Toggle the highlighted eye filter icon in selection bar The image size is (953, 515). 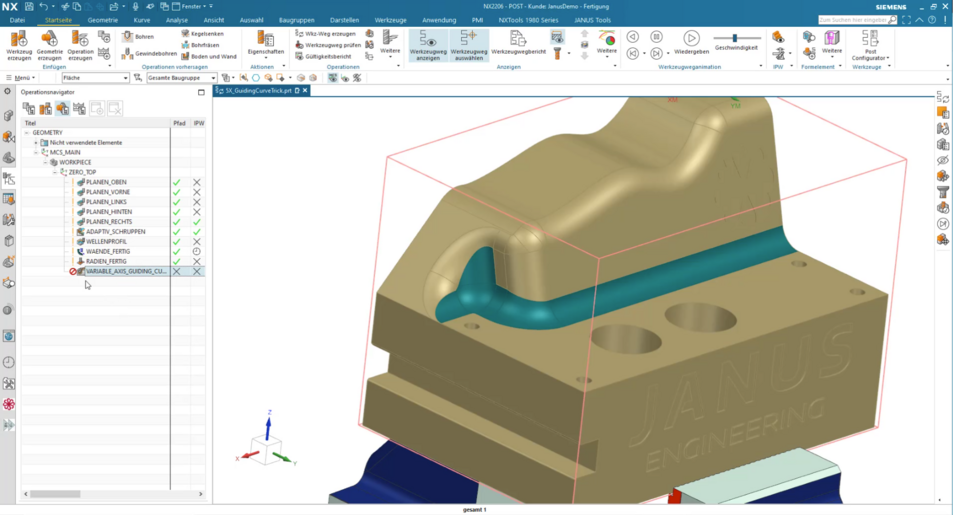click(x=333, y=78)
